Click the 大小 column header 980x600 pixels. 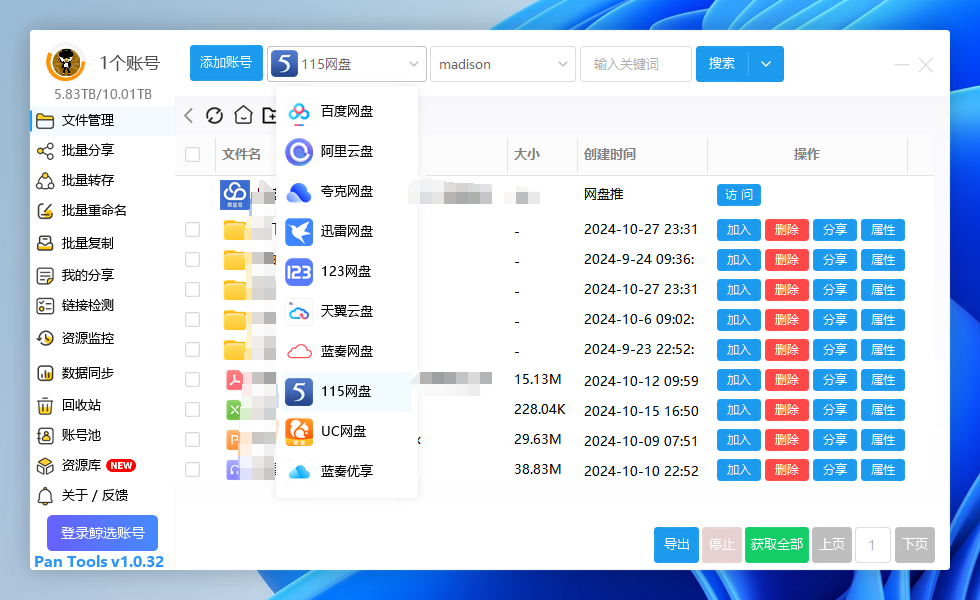point(527,154)
